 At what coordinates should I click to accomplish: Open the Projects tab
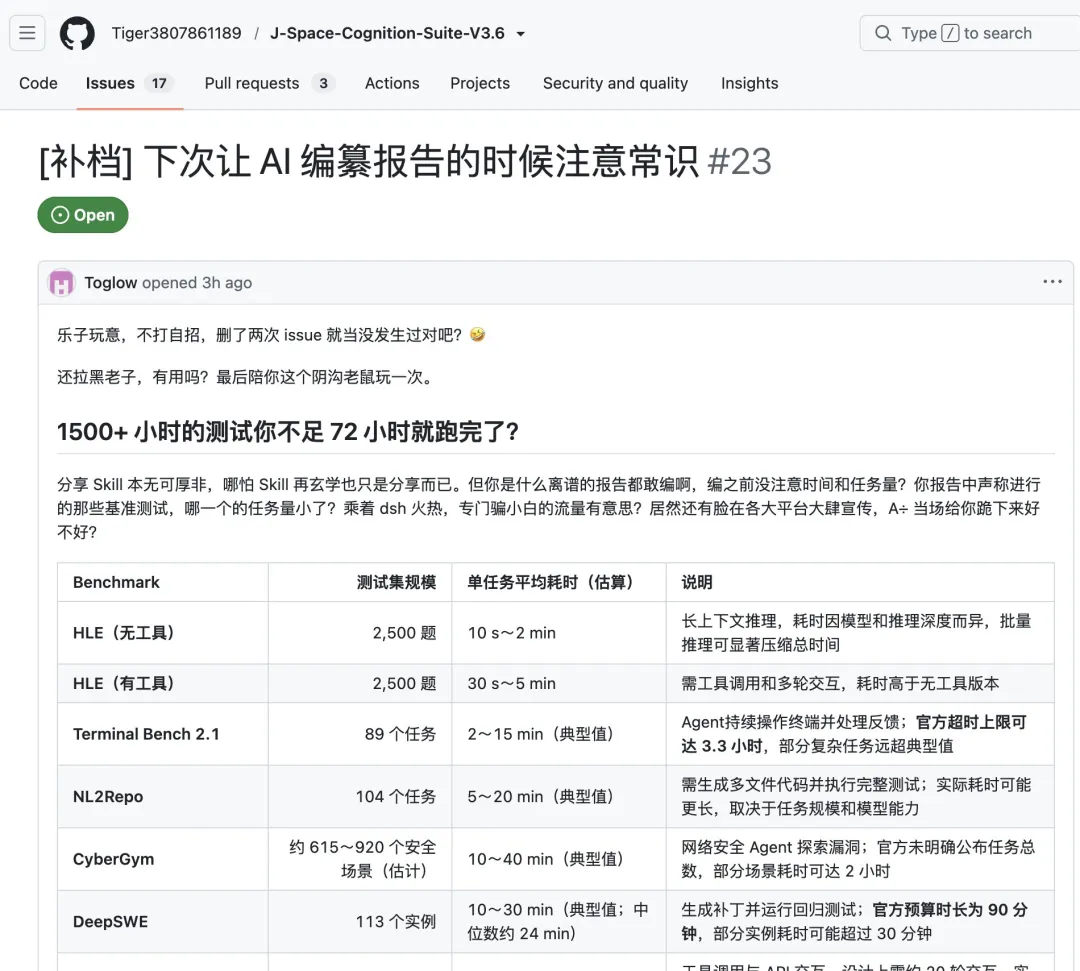[480, 83]
